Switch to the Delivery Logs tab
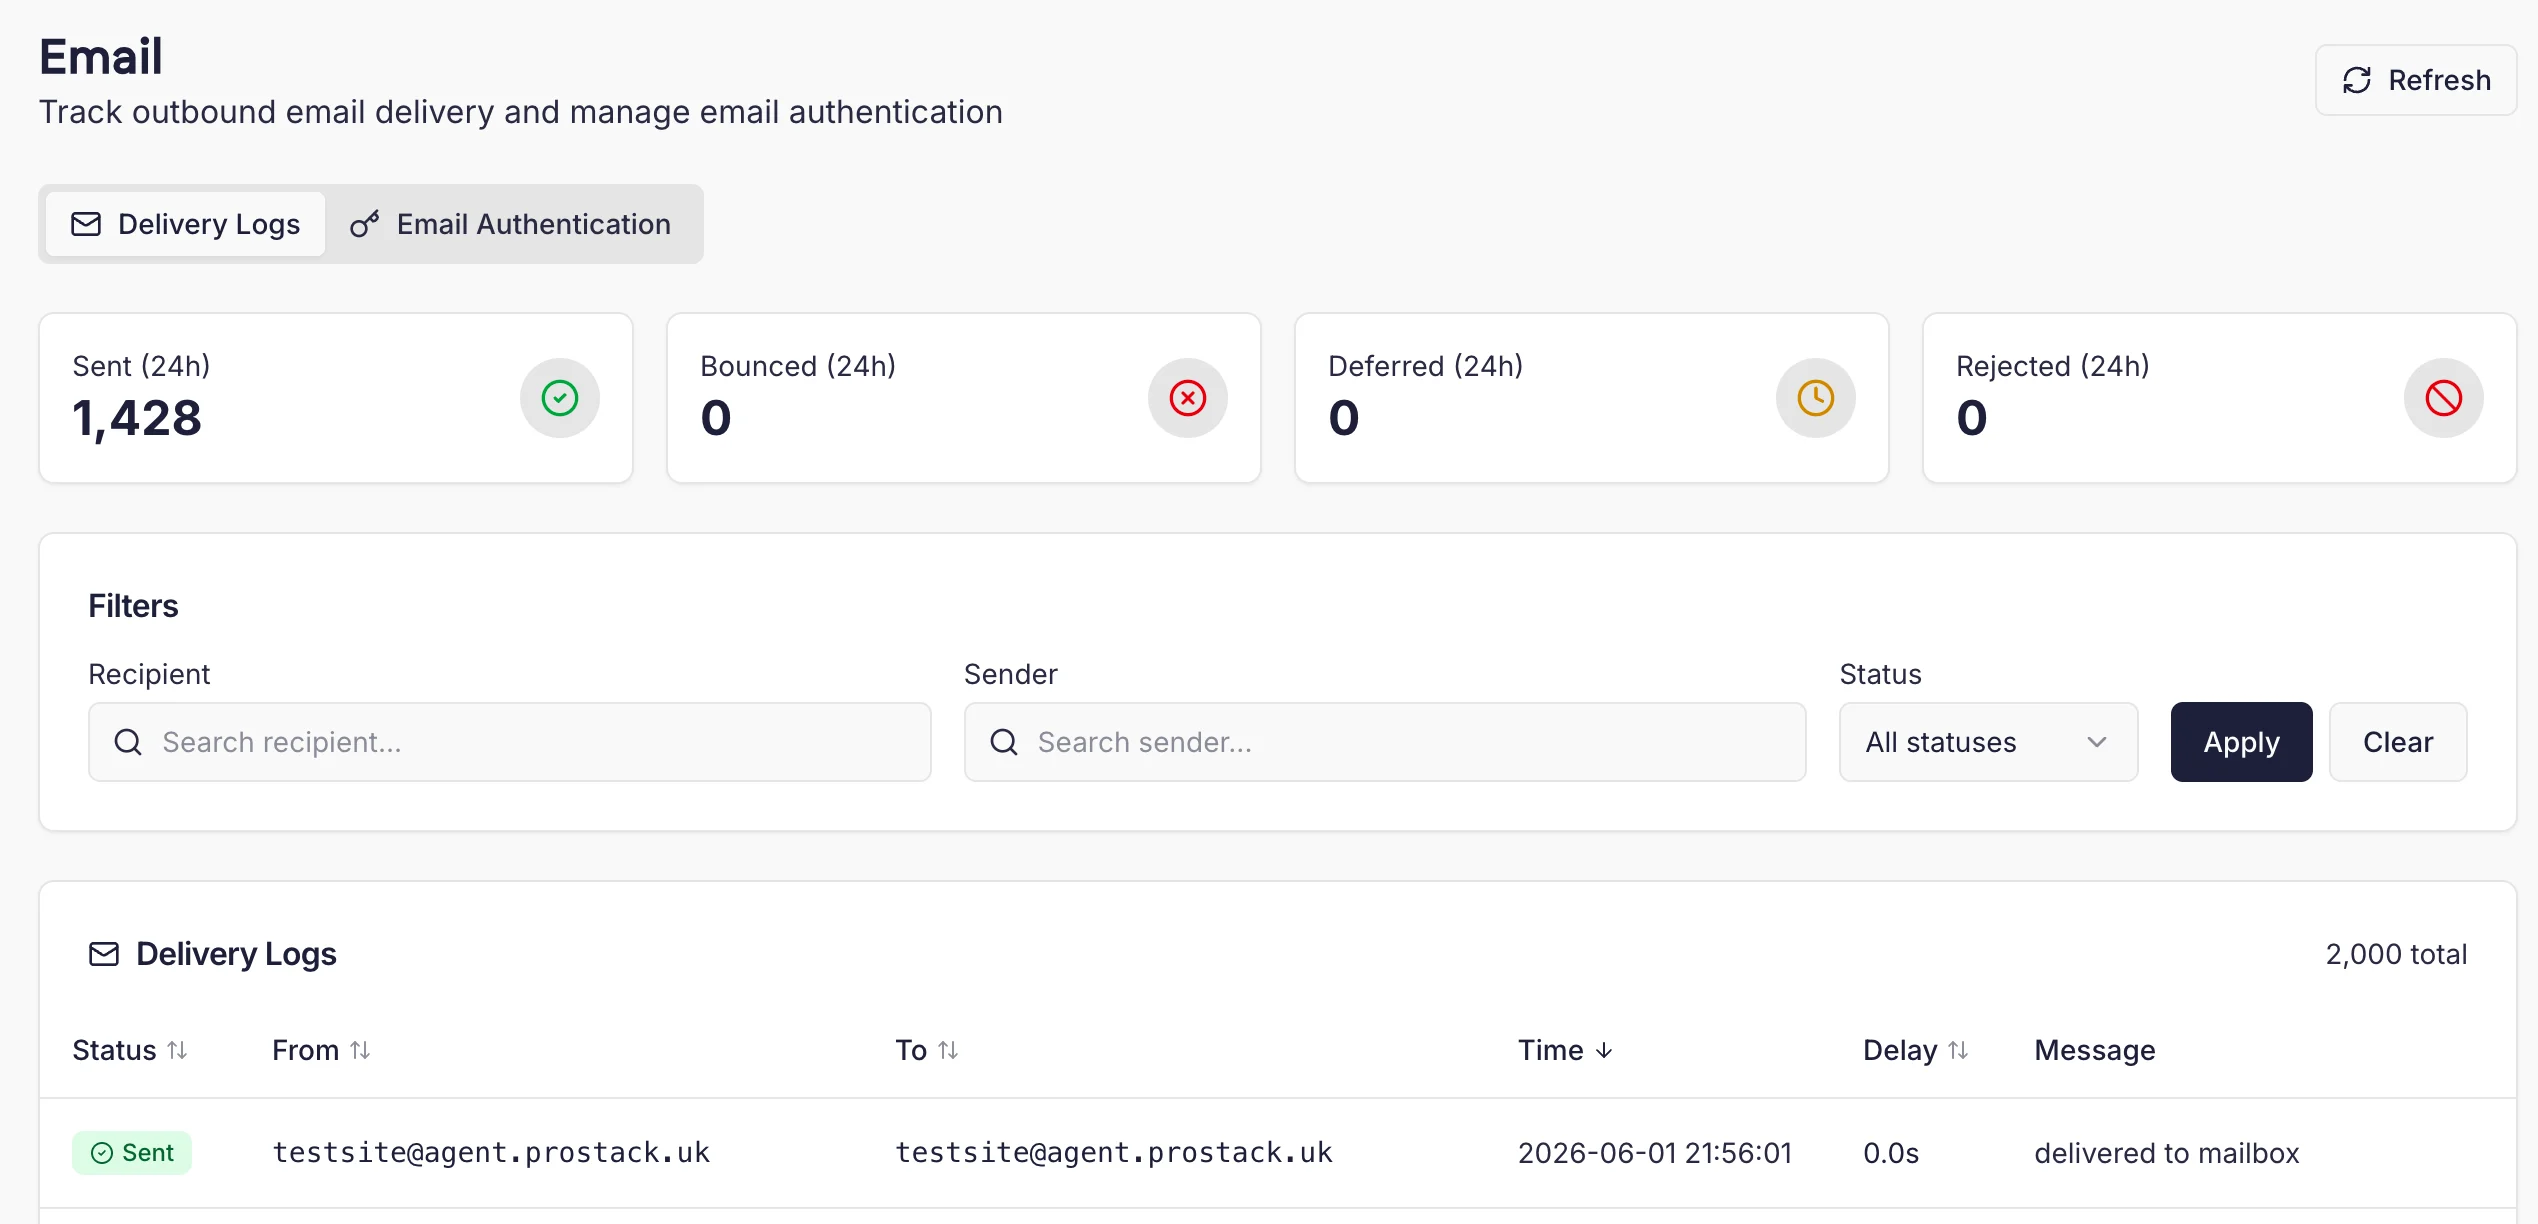Viewport: 2538px width, 1224px height. [185, 224]
